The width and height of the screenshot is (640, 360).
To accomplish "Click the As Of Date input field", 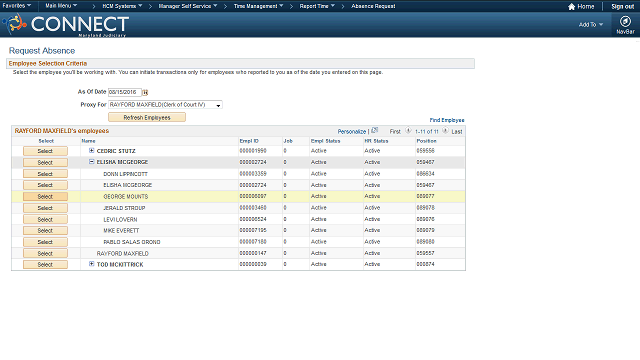I will point(124,92).
